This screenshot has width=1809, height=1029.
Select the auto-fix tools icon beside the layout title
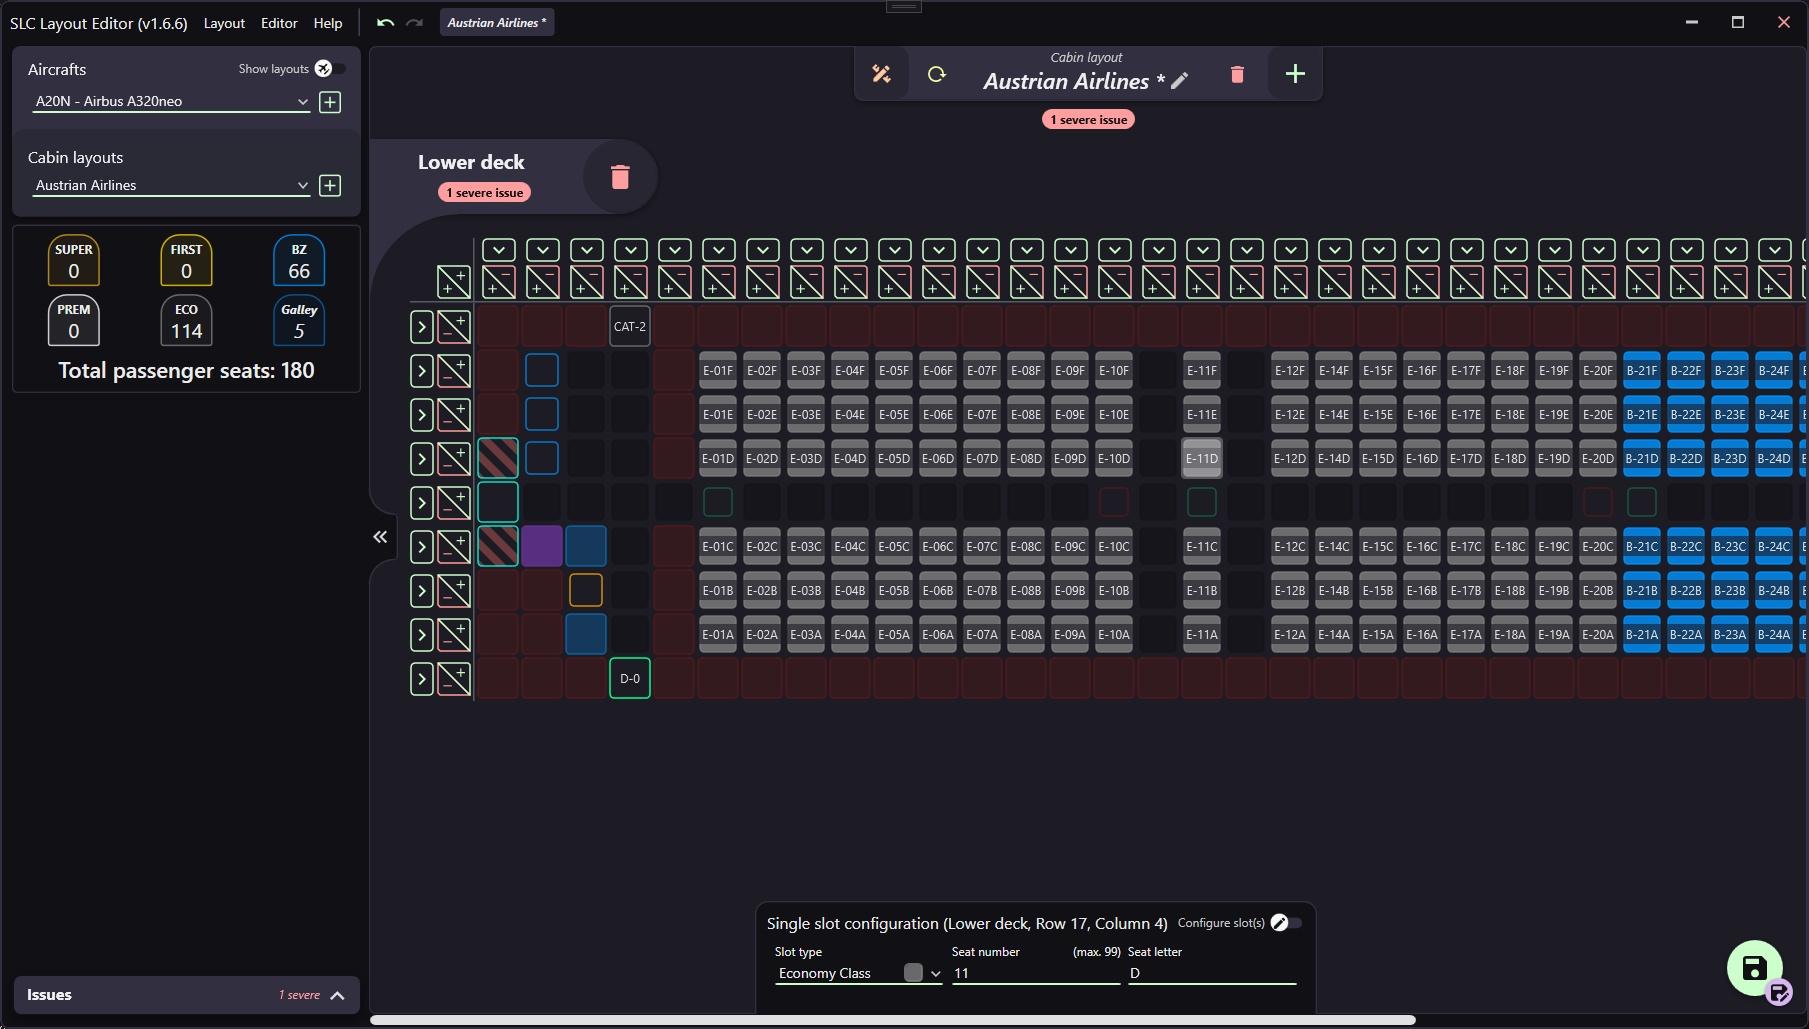point(881,73)
